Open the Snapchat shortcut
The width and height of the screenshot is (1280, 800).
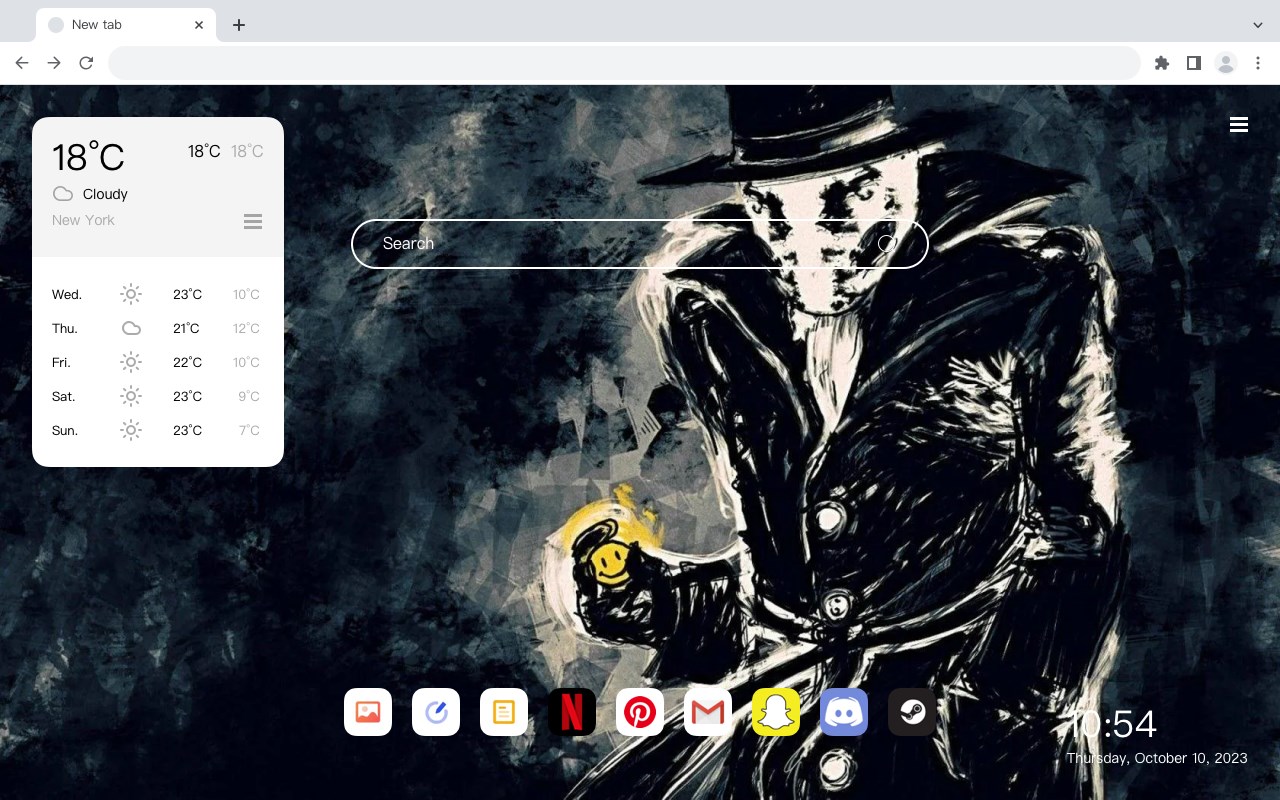[x=776, y=712]
